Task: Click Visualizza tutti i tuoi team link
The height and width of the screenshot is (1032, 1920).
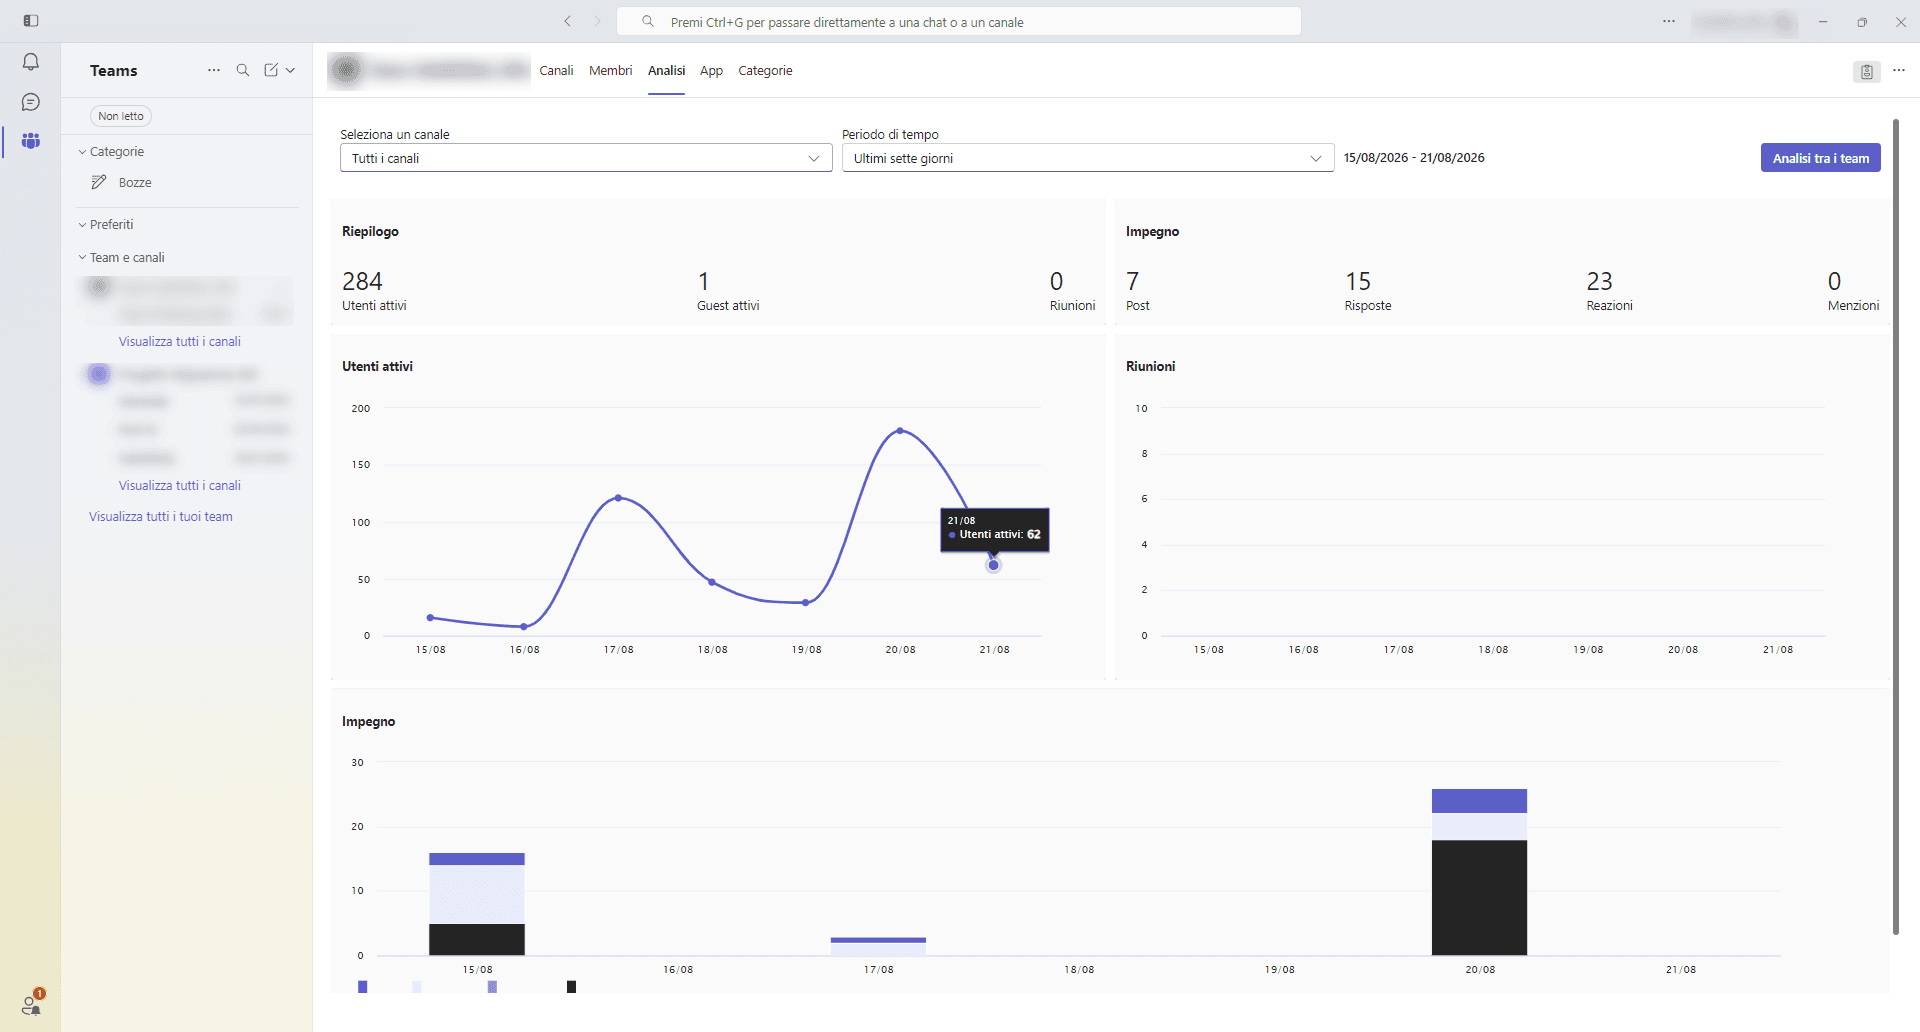Action: 161,516
